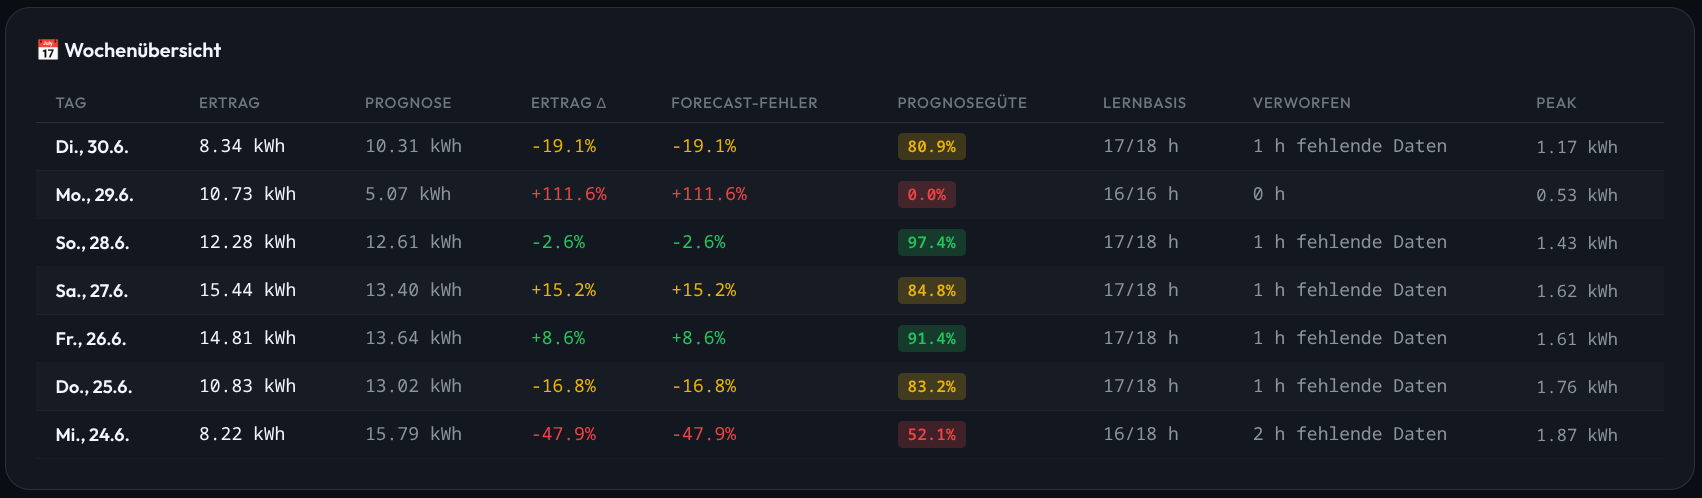Image resolution: width=1702 pixels, height=498 pixels.
Task: Sort by the TAG column header
Action: pyautogui.click(x=71, y=103)
